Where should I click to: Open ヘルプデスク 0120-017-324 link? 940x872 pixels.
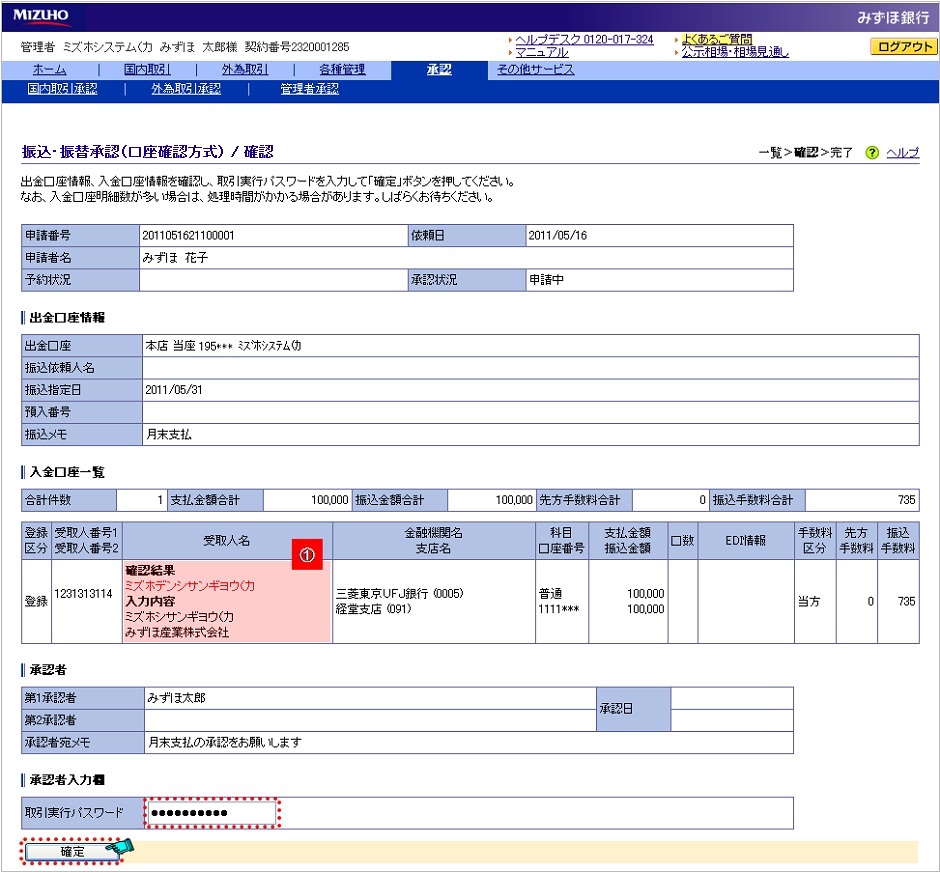click(584, 40)
